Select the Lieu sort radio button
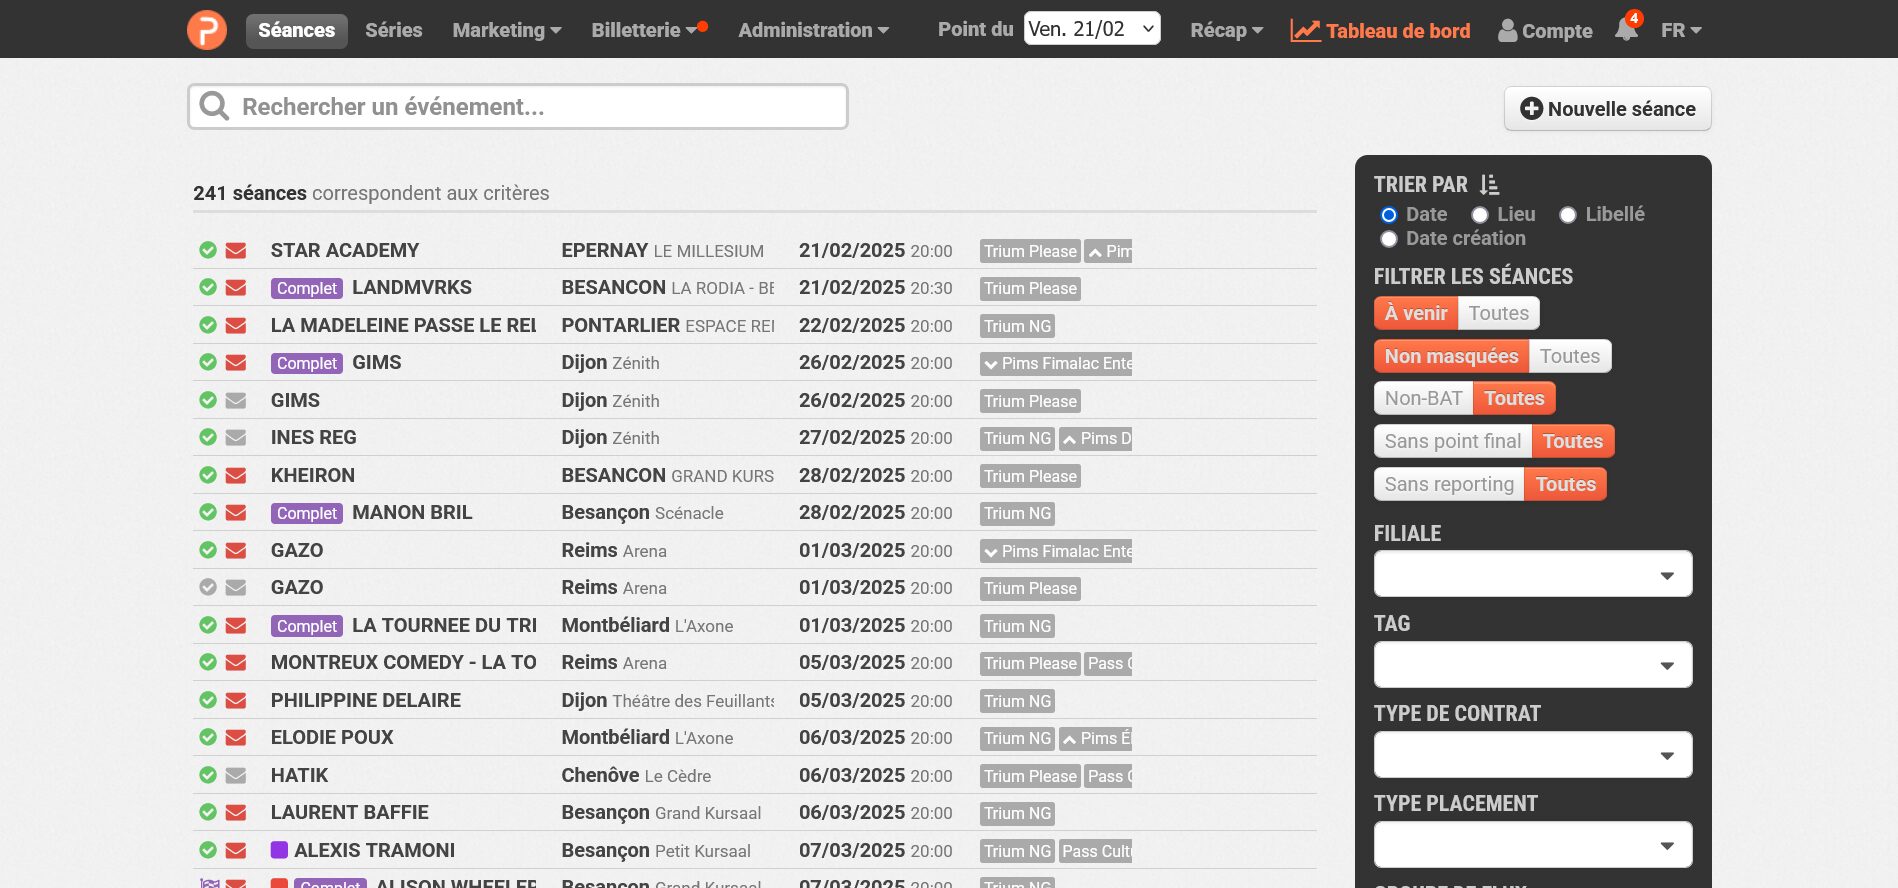The image size is (1898, 888). (x=1480, y=215)
